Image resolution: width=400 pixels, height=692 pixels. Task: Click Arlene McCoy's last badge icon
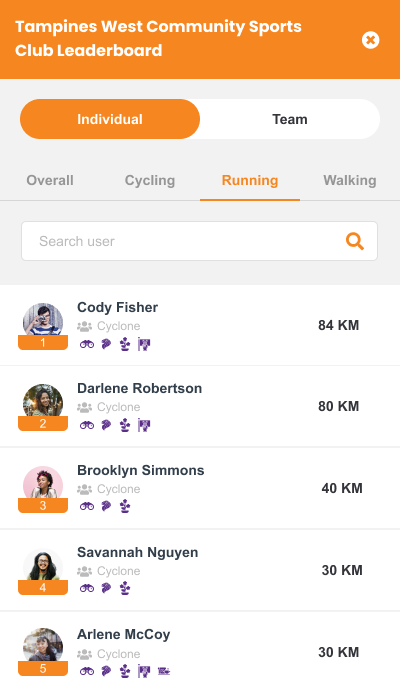point(164,671)
